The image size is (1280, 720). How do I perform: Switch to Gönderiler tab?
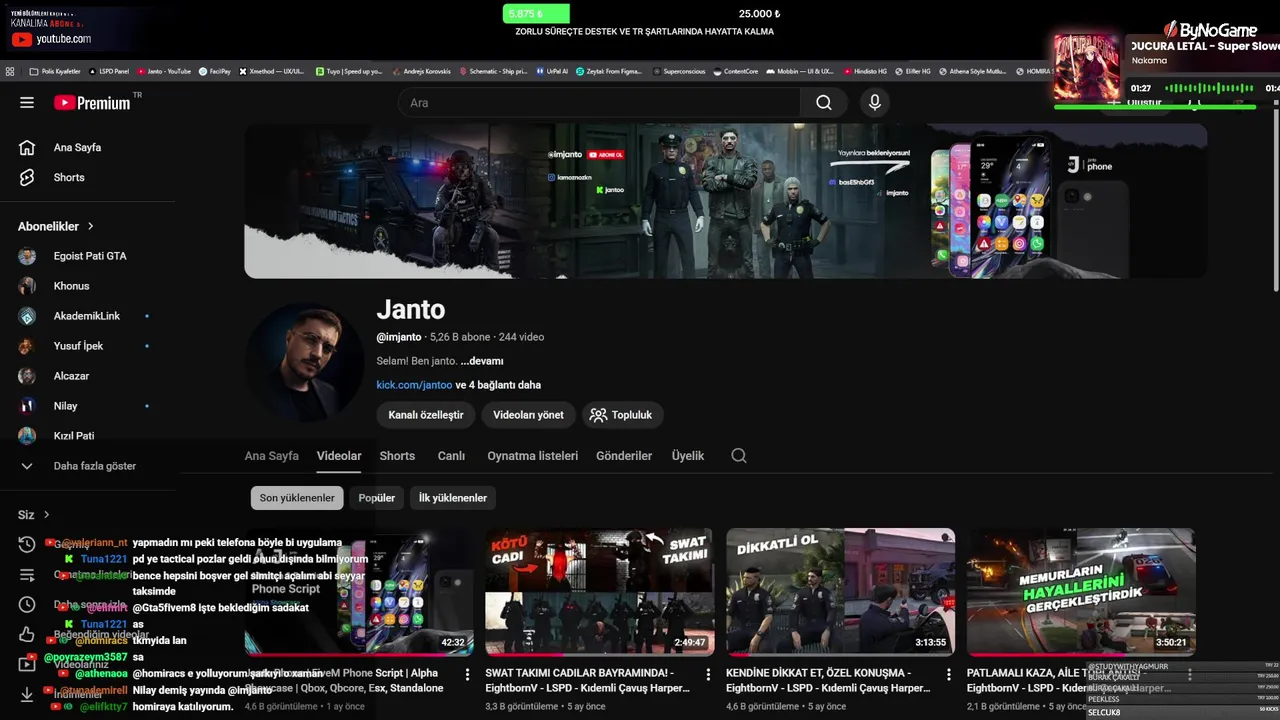[x=624, y=456]
